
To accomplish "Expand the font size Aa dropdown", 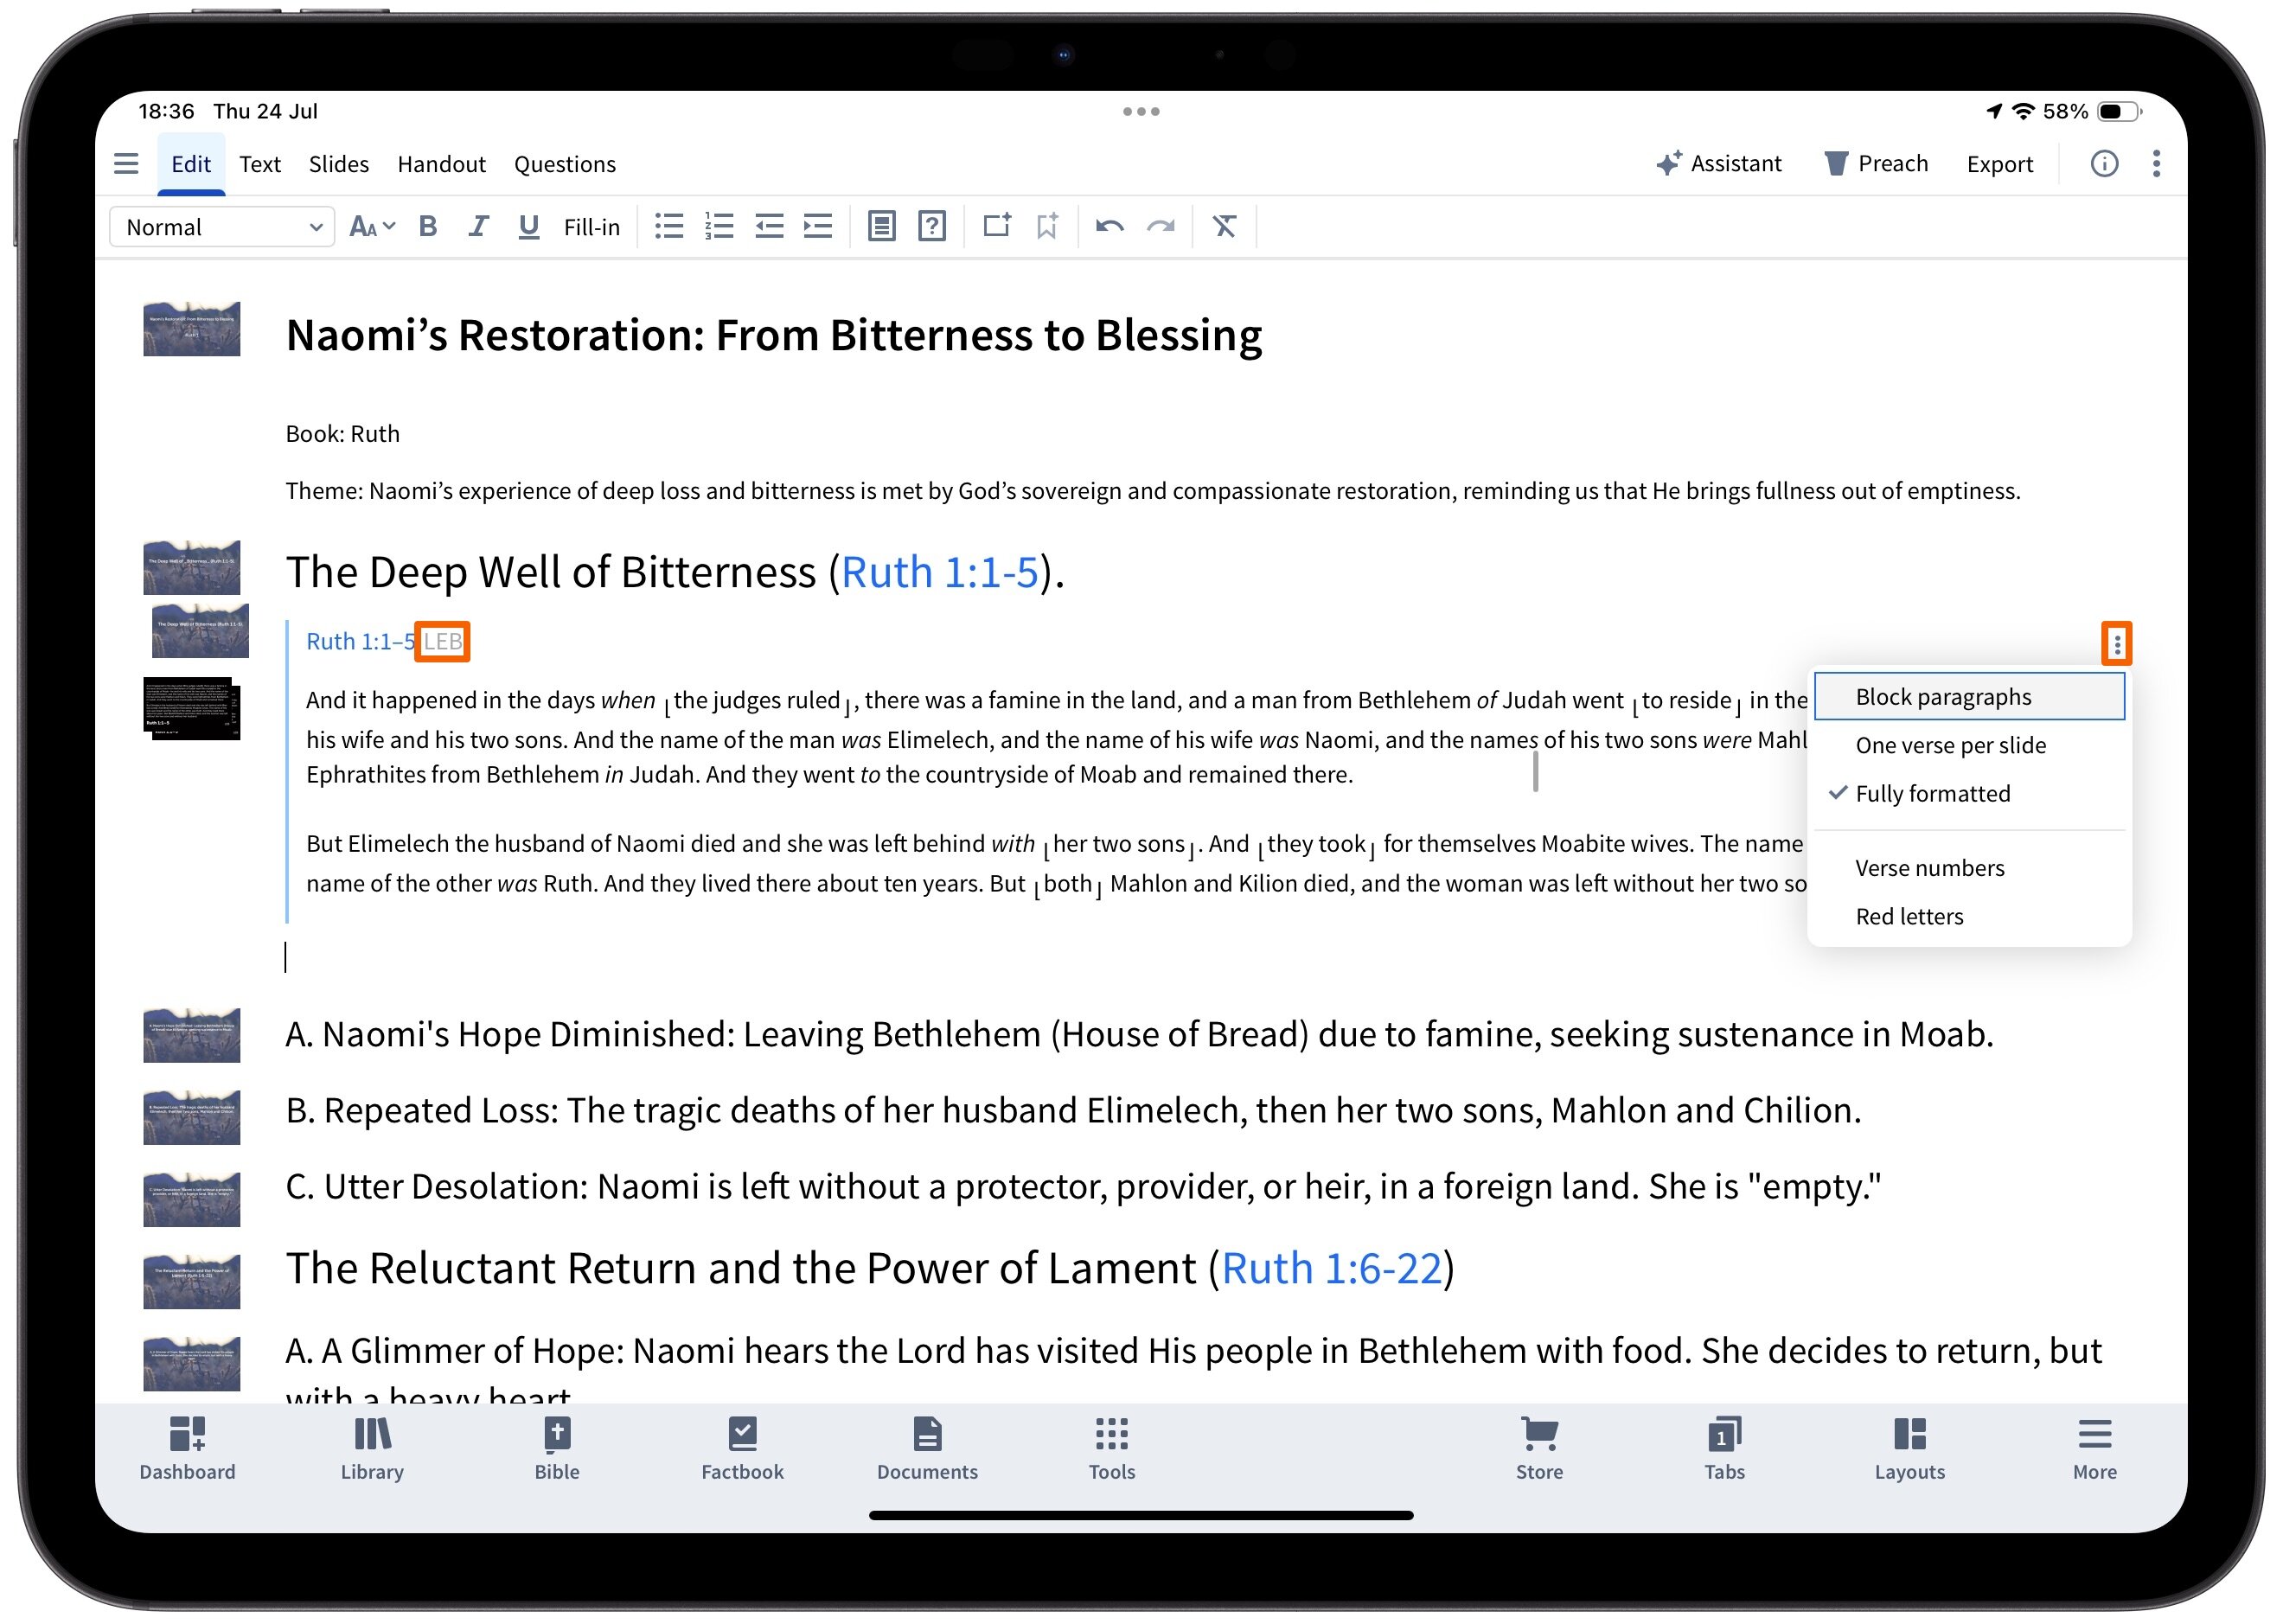I will (372, 227).
